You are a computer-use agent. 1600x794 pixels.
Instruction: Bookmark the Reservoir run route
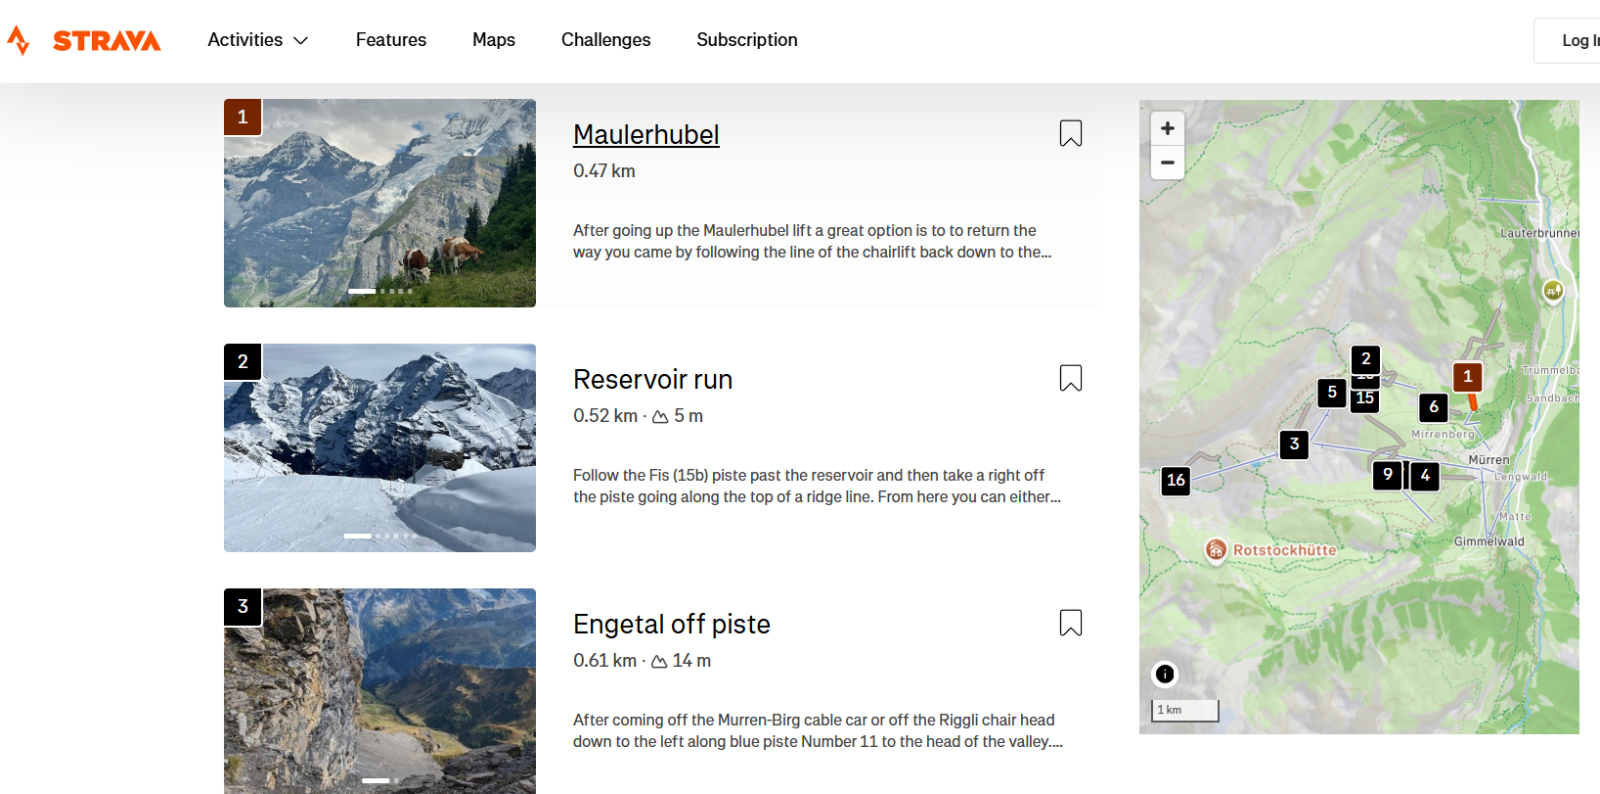click(1070, 378)
